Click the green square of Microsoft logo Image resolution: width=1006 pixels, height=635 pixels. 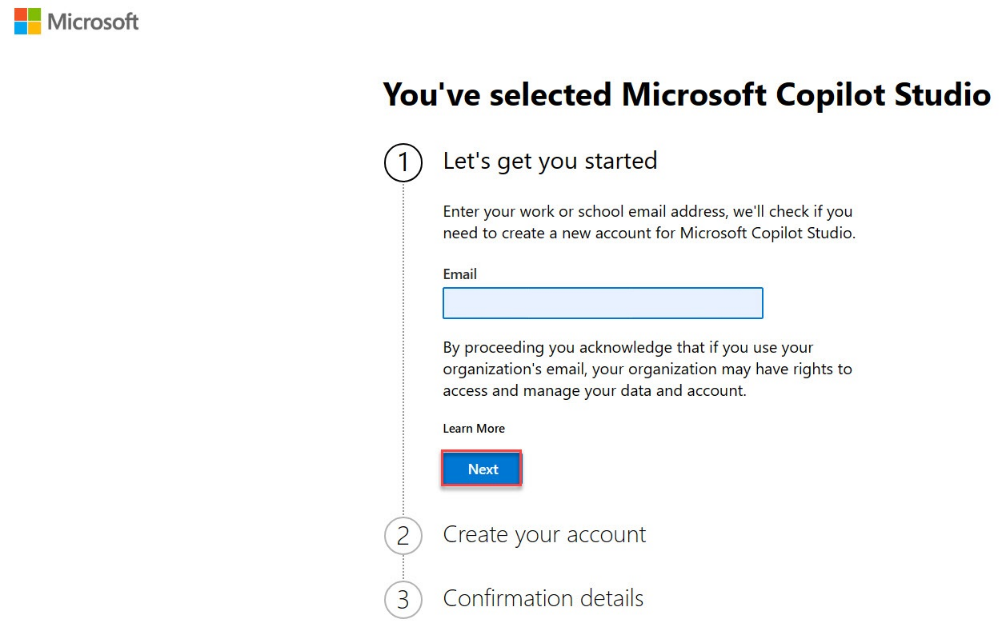[34, 14]
